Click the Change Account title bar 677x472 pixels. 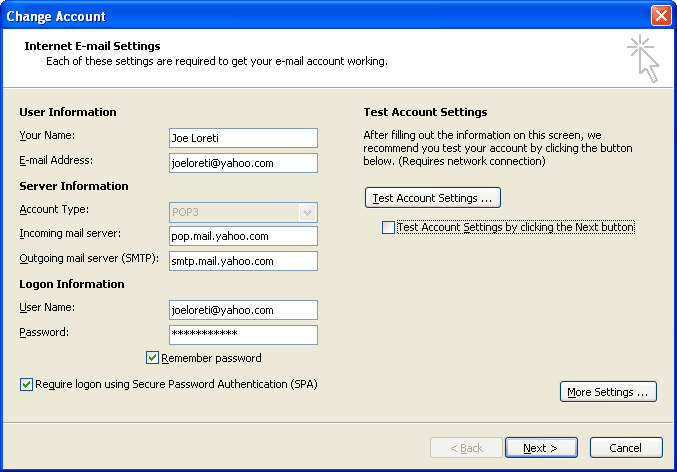coord(300,16)
